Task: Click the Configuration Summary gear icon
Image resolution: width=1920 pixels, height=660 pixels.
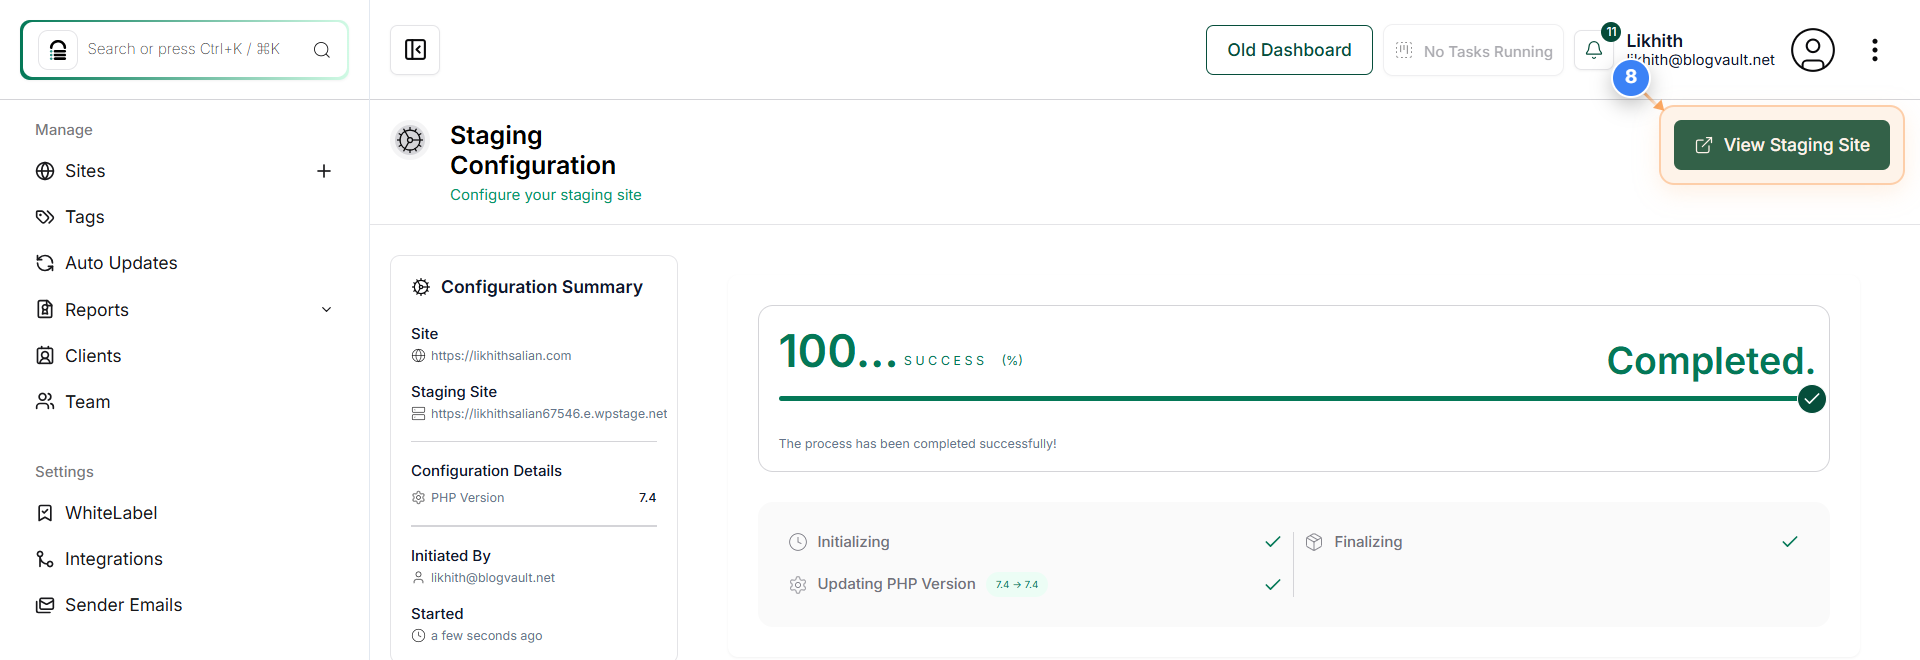Action: [x=421, y=287]
